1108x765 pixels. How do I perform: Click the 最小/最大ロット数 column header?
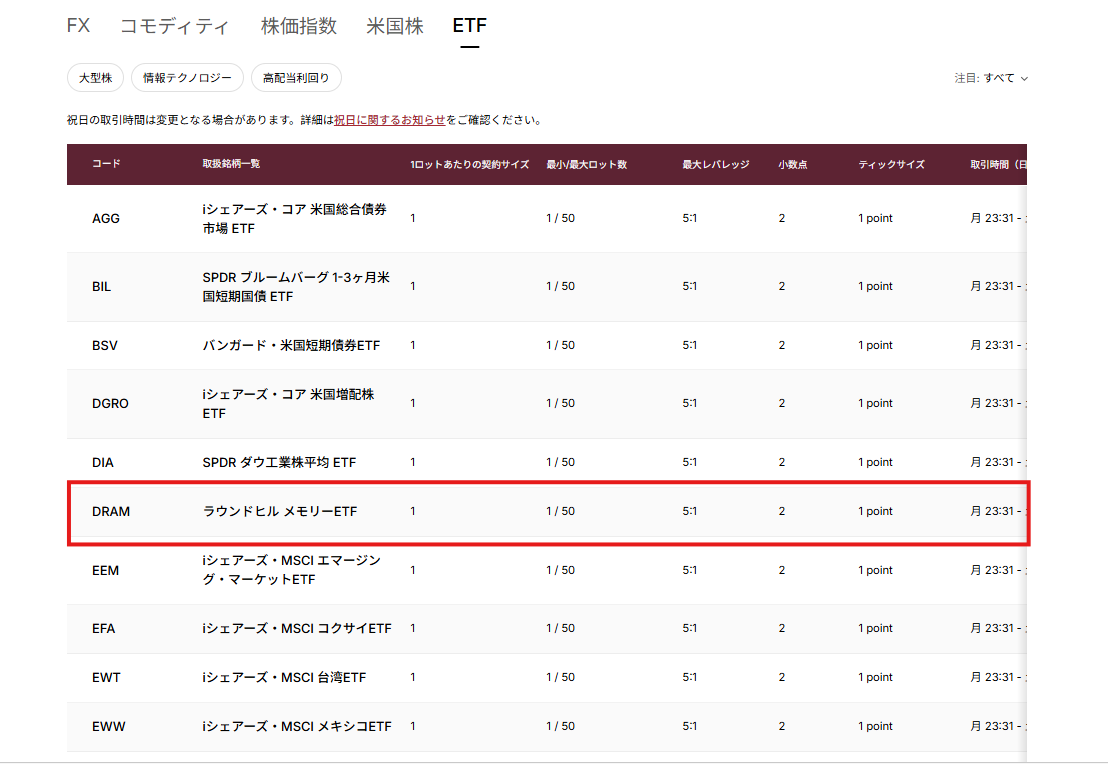[x=587, y=165]
